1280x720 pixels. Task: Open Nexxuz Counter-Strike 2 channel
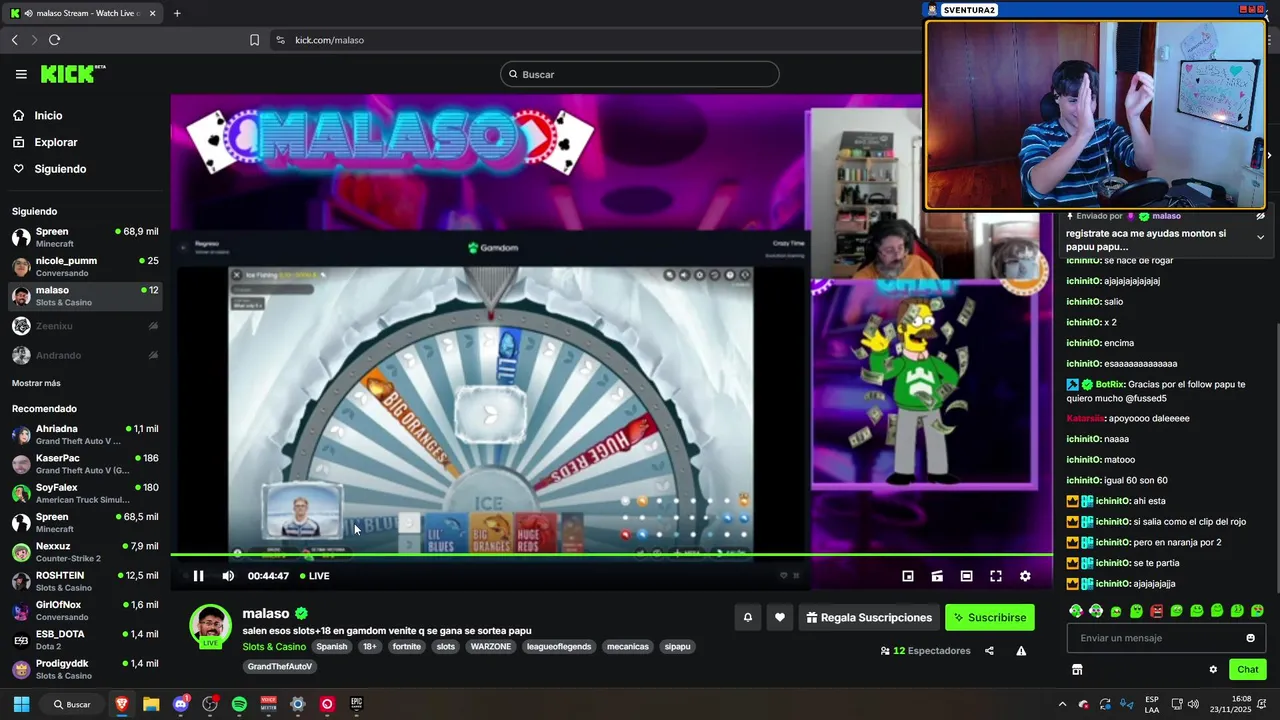[84, 552]
